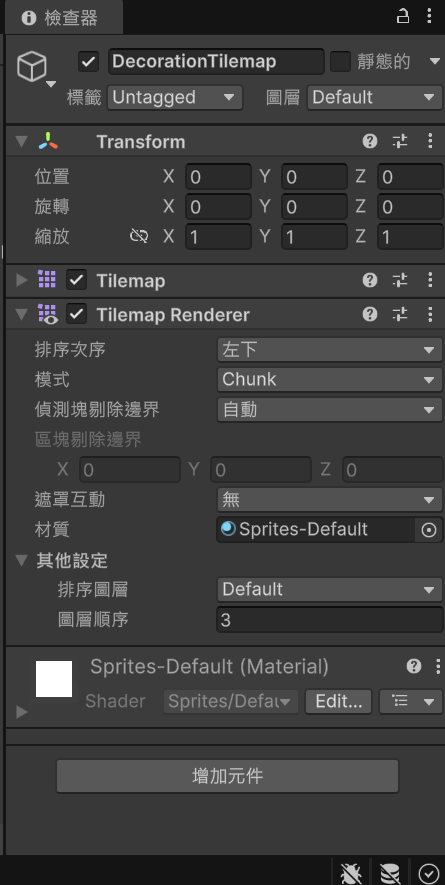Open Transform component help icon
The height and width of the screenshot is (885, 445).
(x=370, y=141)
